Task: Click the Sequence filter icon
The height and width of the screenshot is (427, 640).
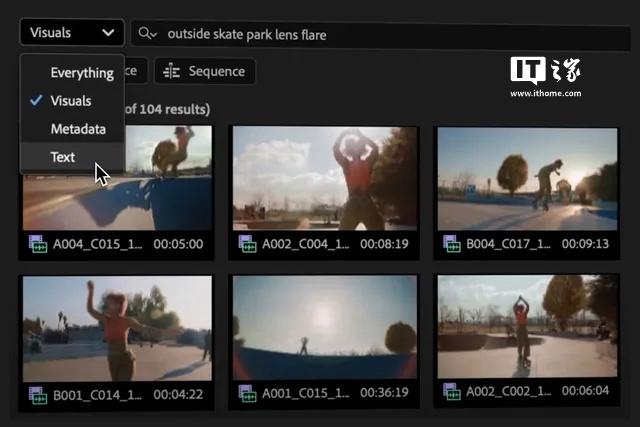Action: pyautogui.click(x=171, y=72)
